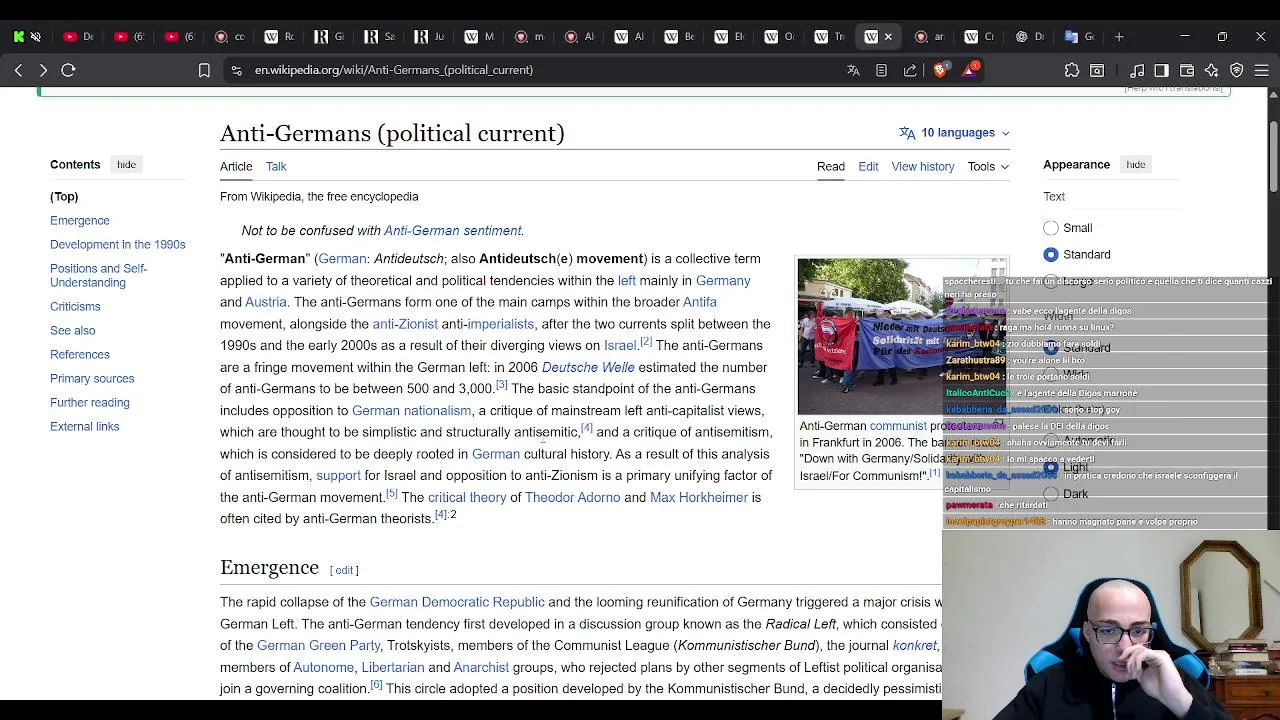The width and height of the screenshot is (1280, 720).
Task: Jump to Positions and Self-Understanding section
Action: point(98,276)
